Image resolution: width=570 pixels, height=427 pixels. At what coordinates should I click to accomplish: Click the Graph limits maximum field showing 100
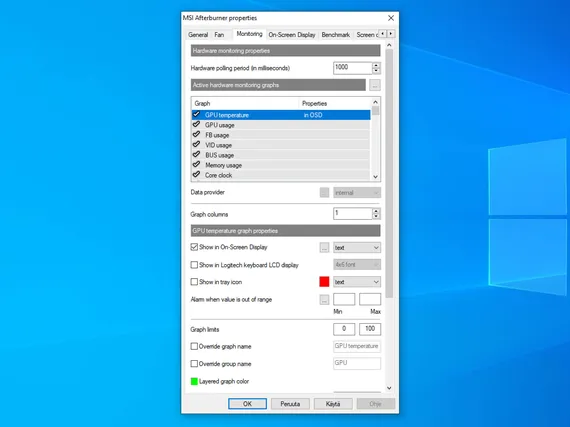click(x=370, y=329)
